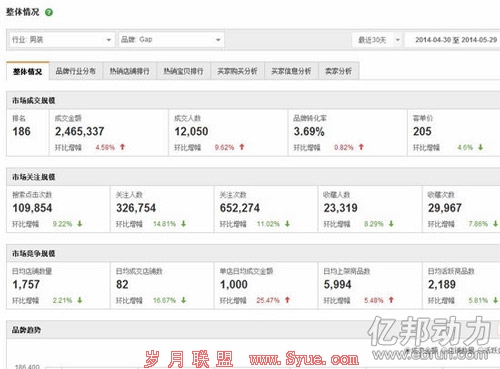Click the 关注次数 value 652,274
This screenshot has width=500, height=369.
pyautogui.click(x=240, y=208)
